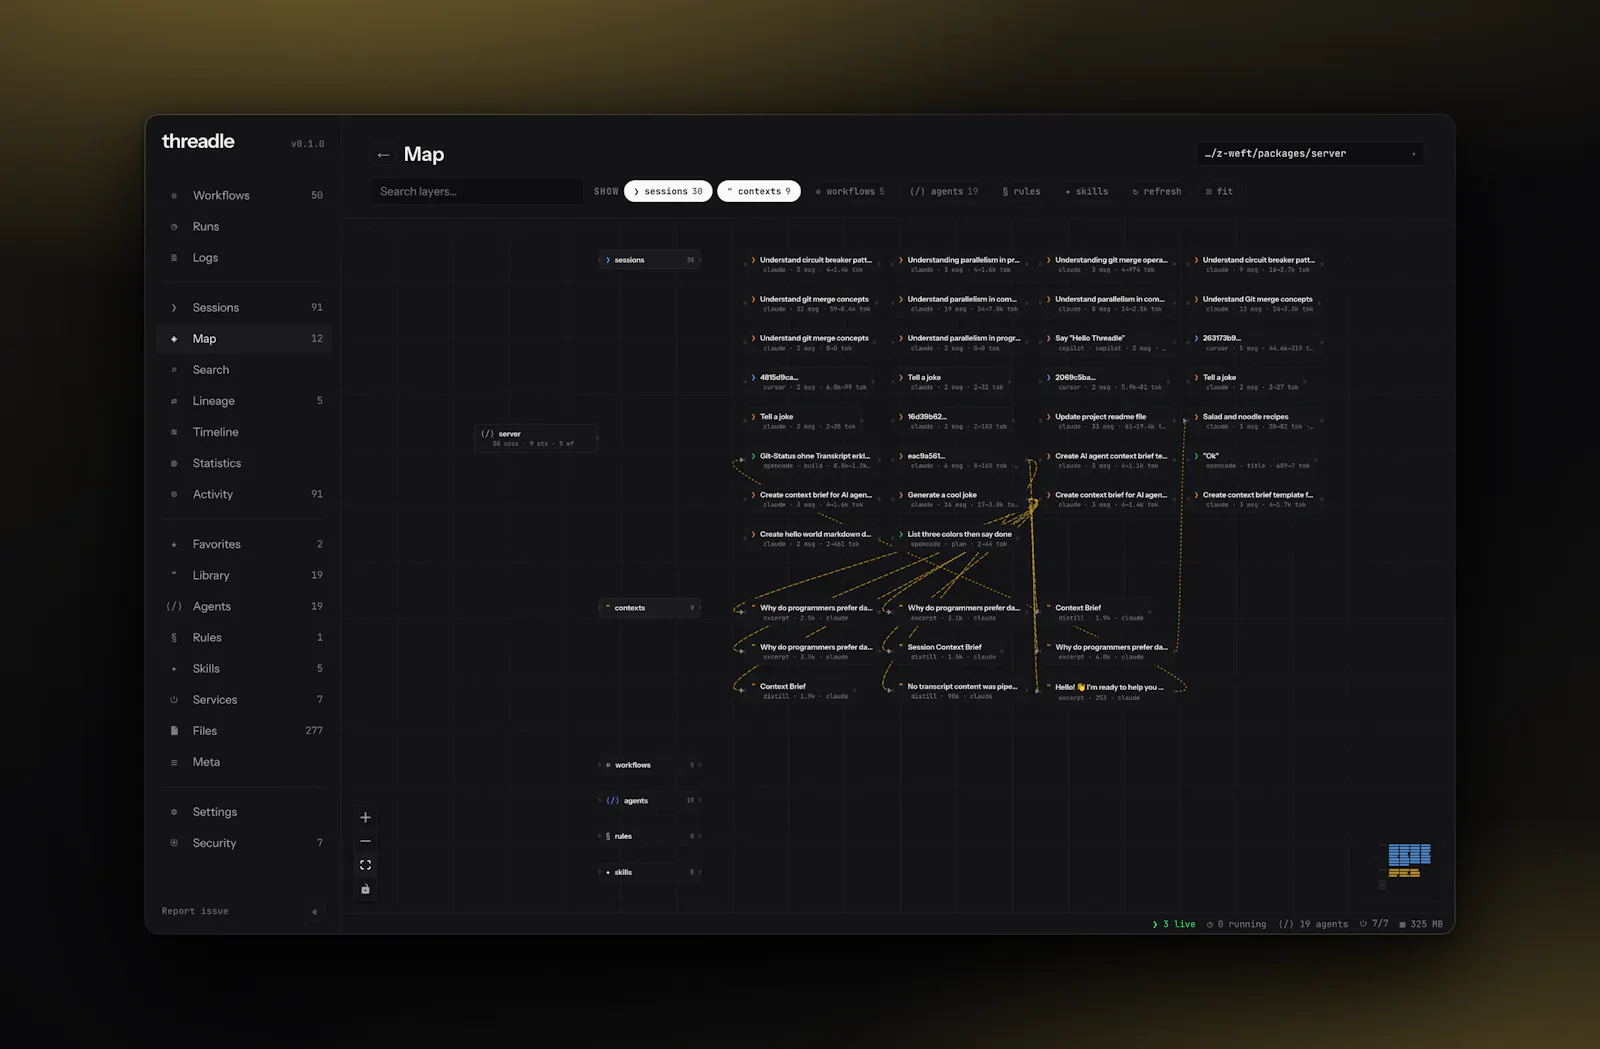Toggle the canvas lock icon
The image size is (1600, 1049).
(x=365, y=889)
